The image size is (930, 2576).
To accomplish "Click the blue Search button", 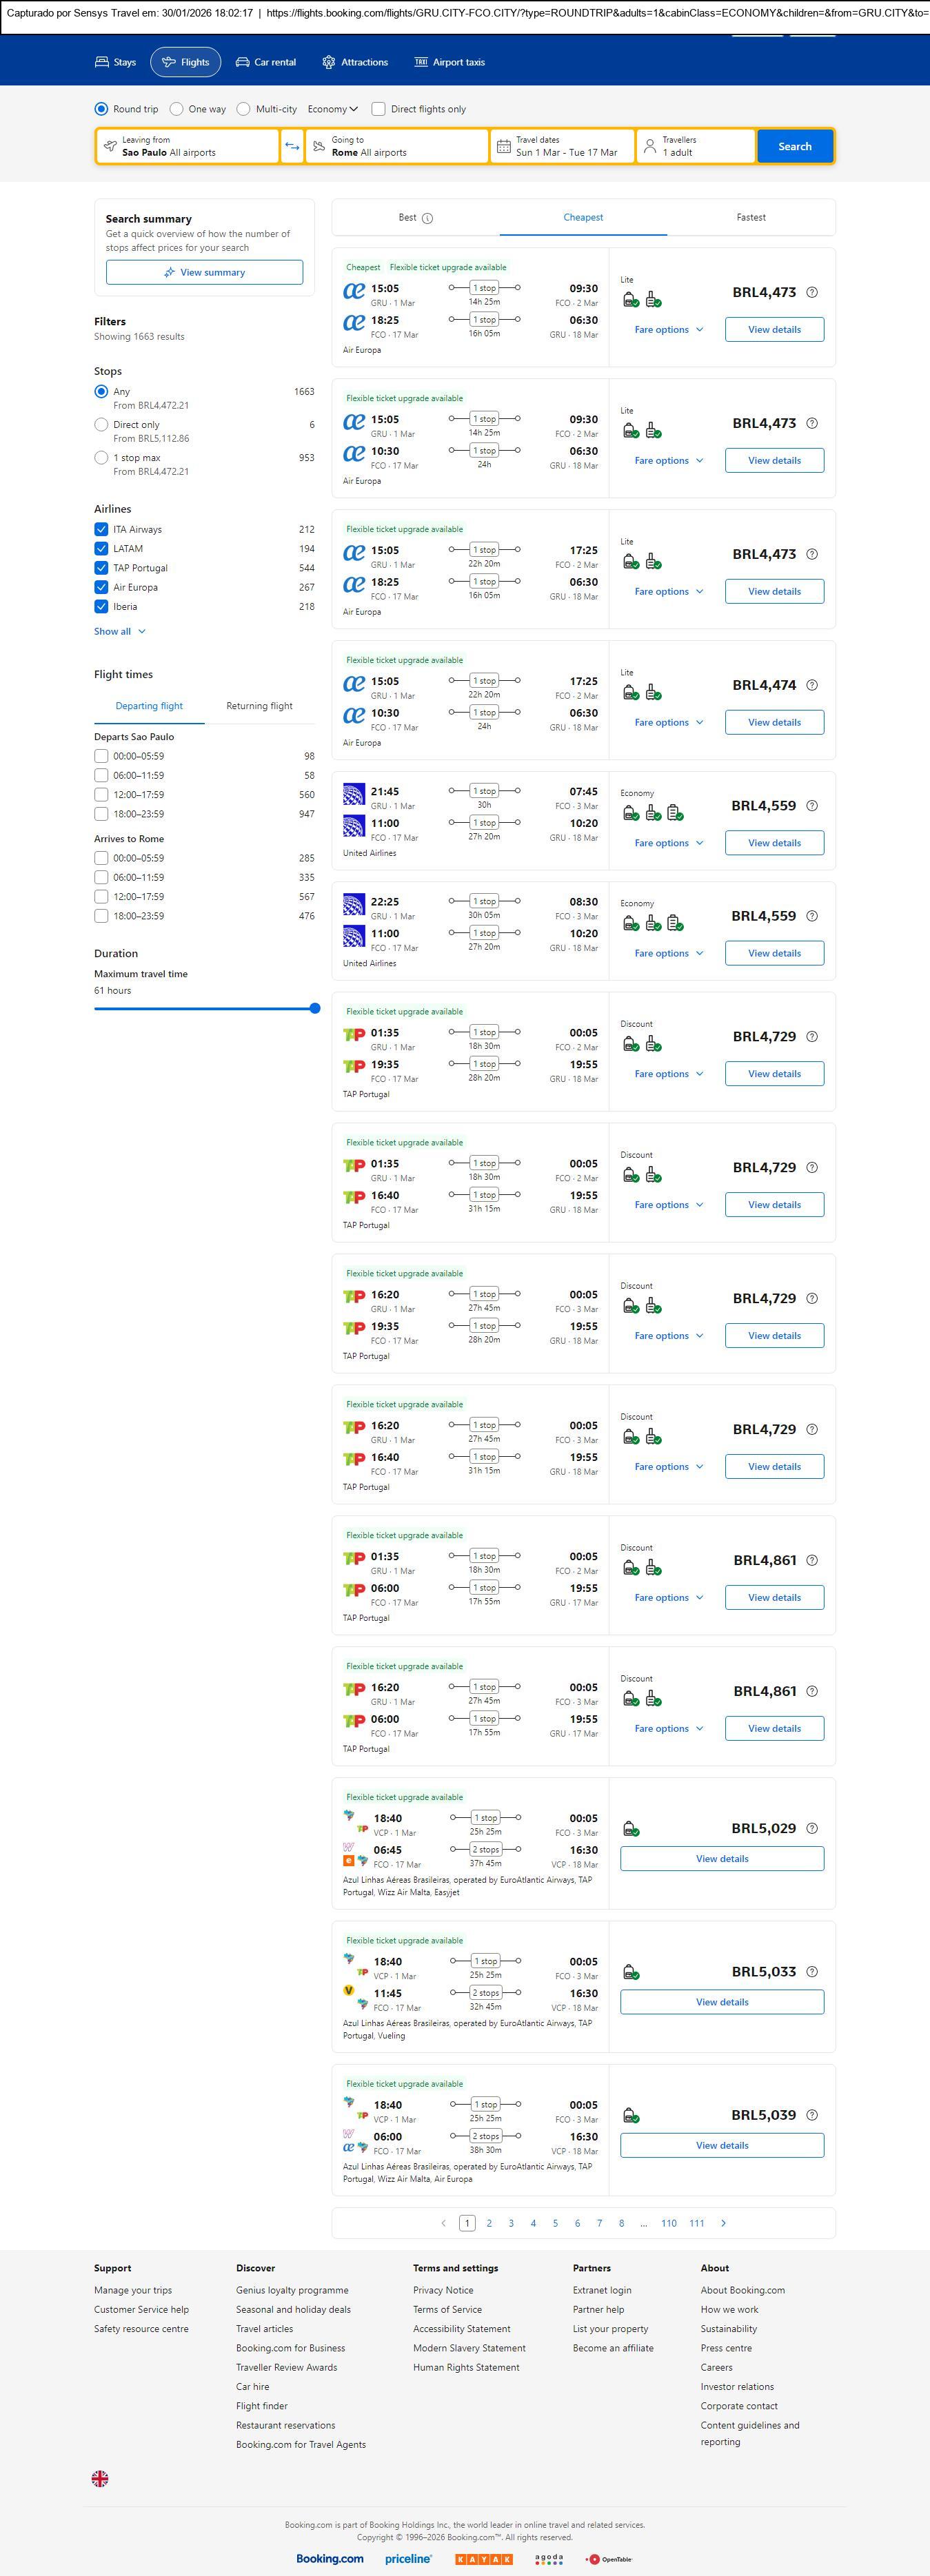I will [x=794, y=146].
